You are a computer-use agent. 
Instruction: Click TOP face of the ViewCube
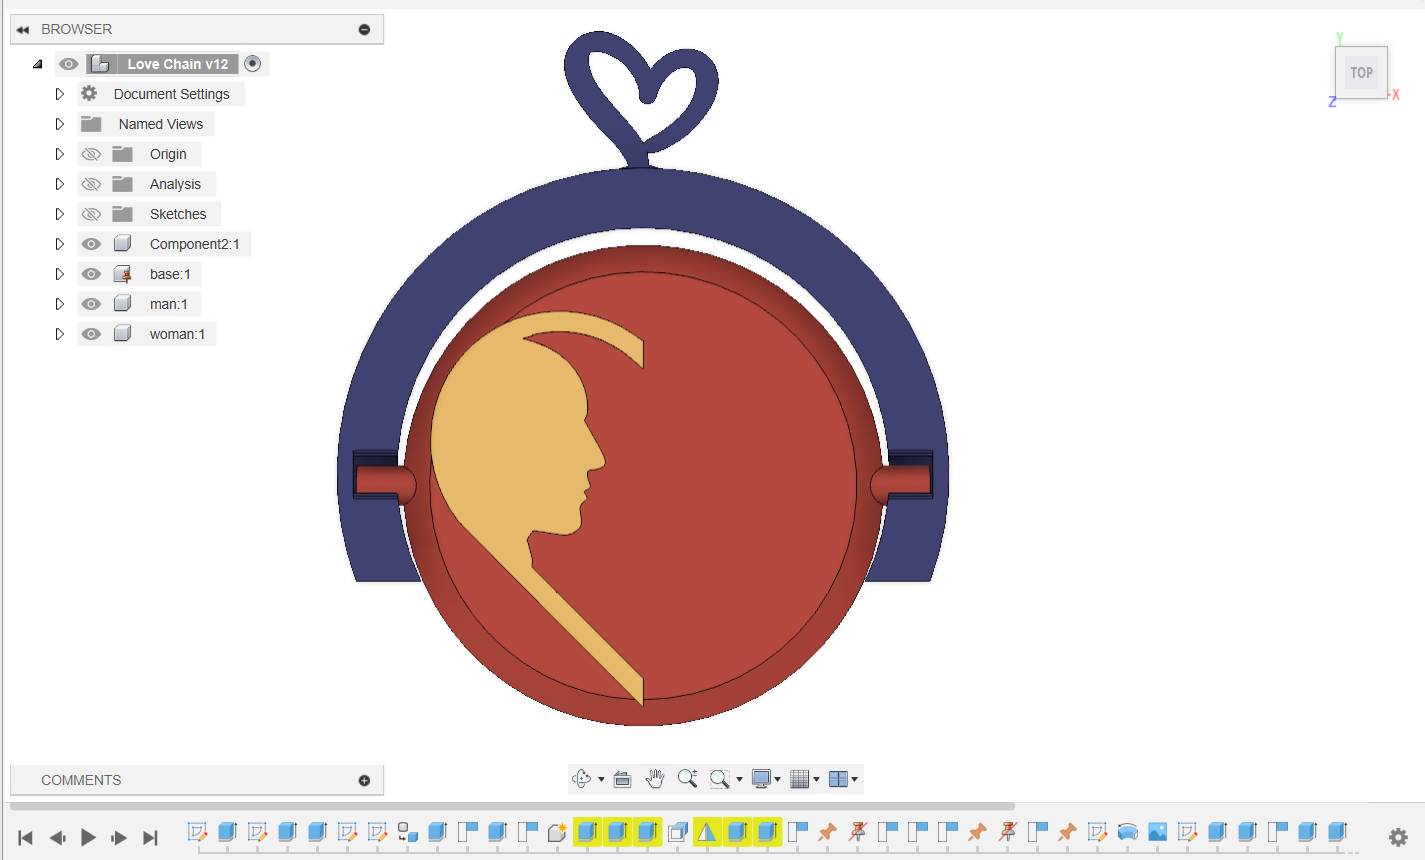1360,73
